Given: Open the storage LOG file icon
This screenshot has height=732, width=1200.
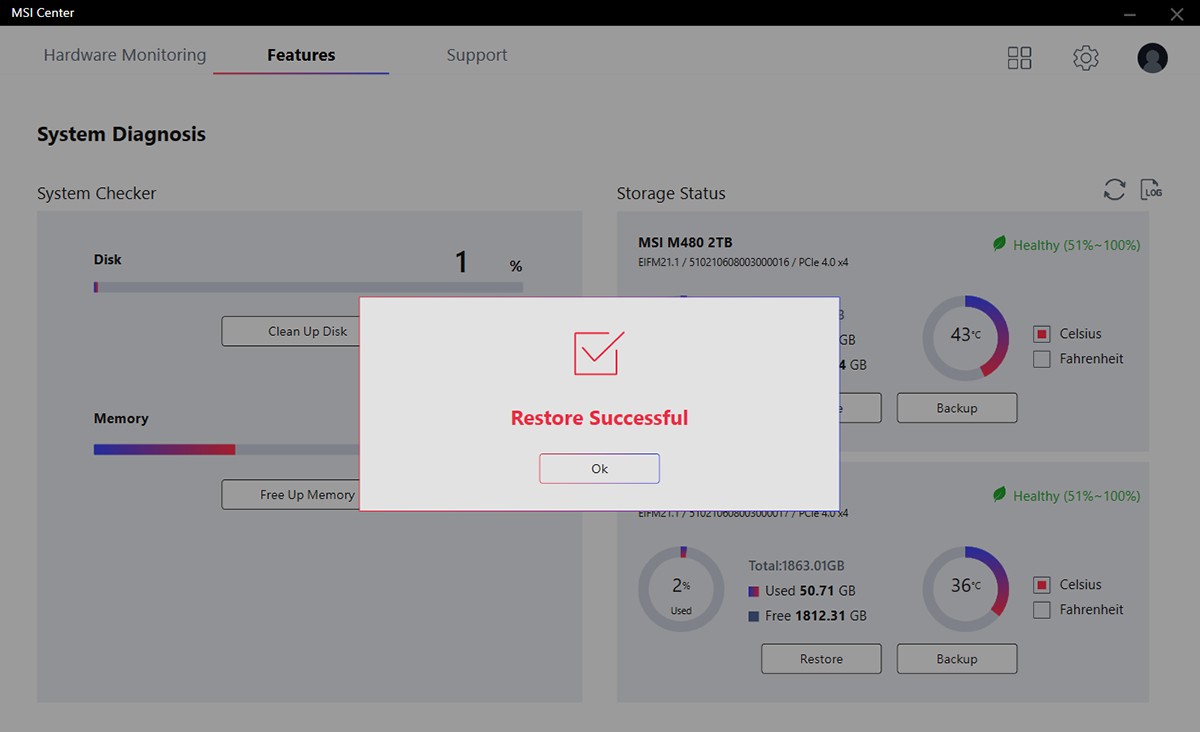Looking at the screenshot, I should click(1151, 189).
